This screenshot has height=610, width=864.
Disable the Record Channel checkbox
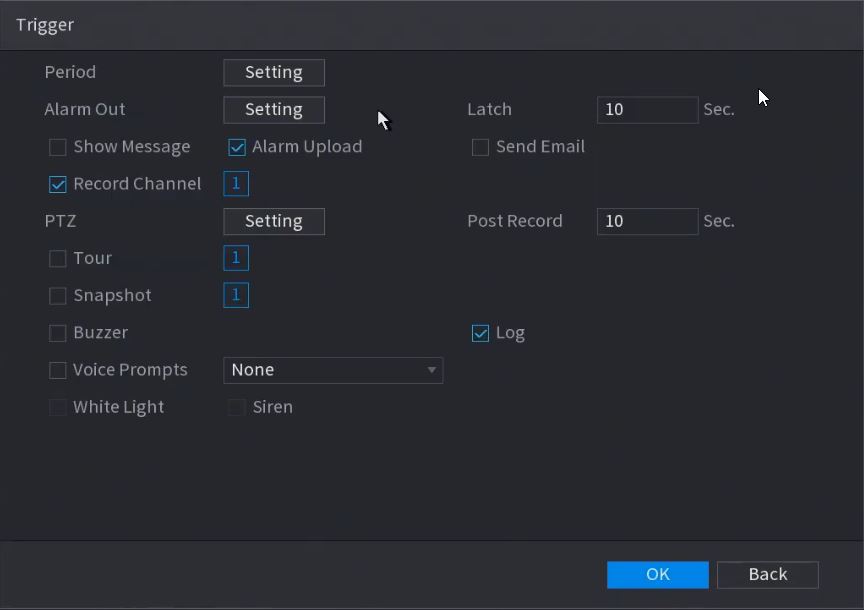pos(58,185)
